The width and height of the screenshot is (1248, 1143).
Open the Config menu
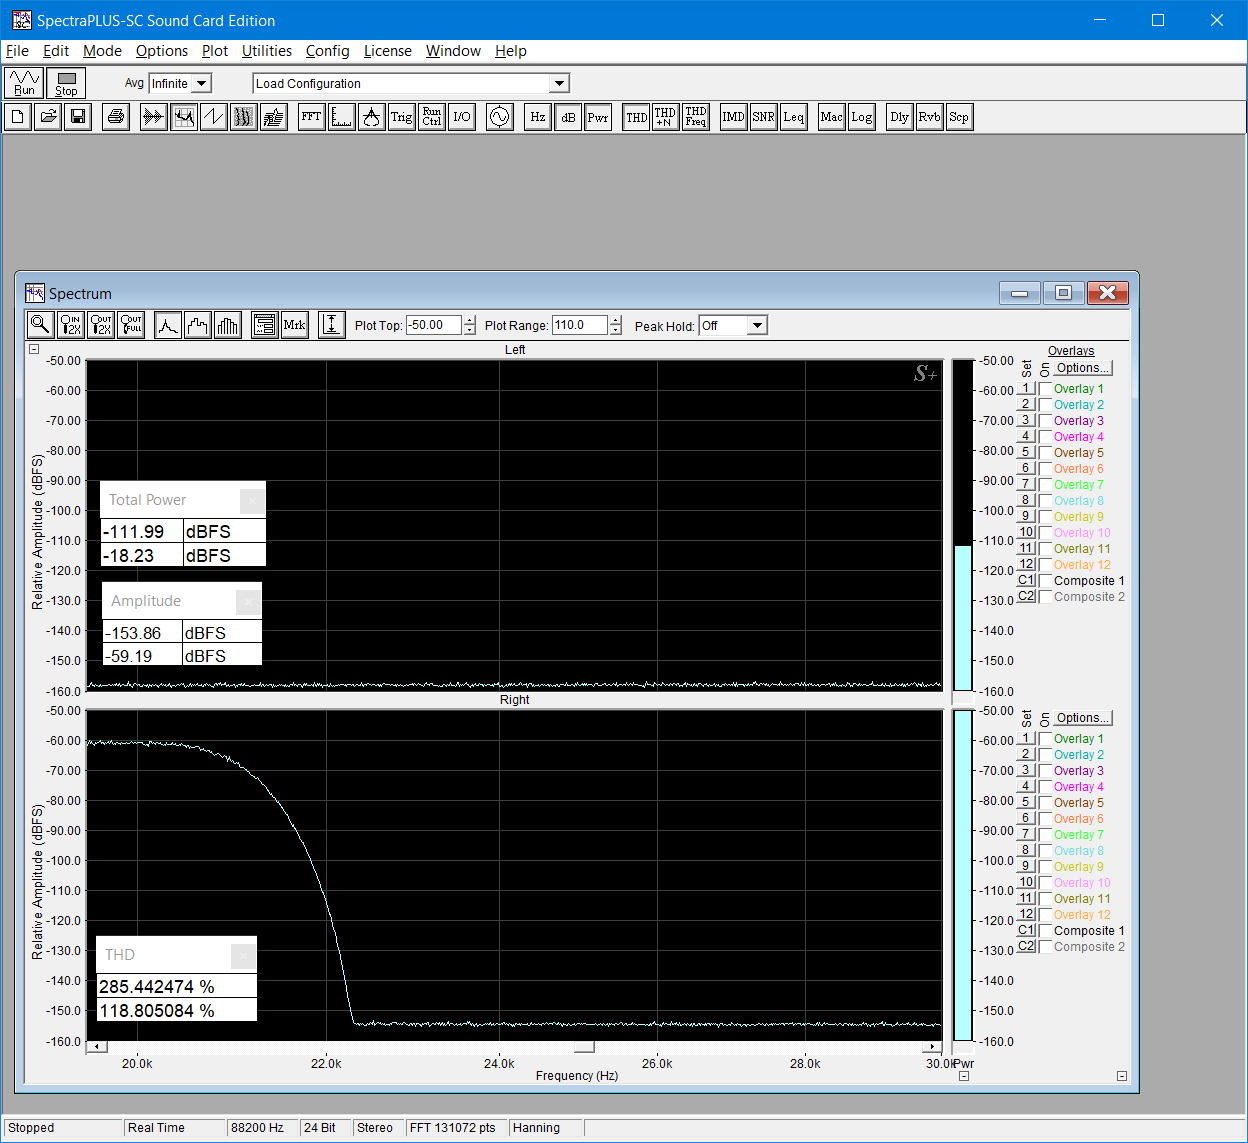tap(327, 51)
